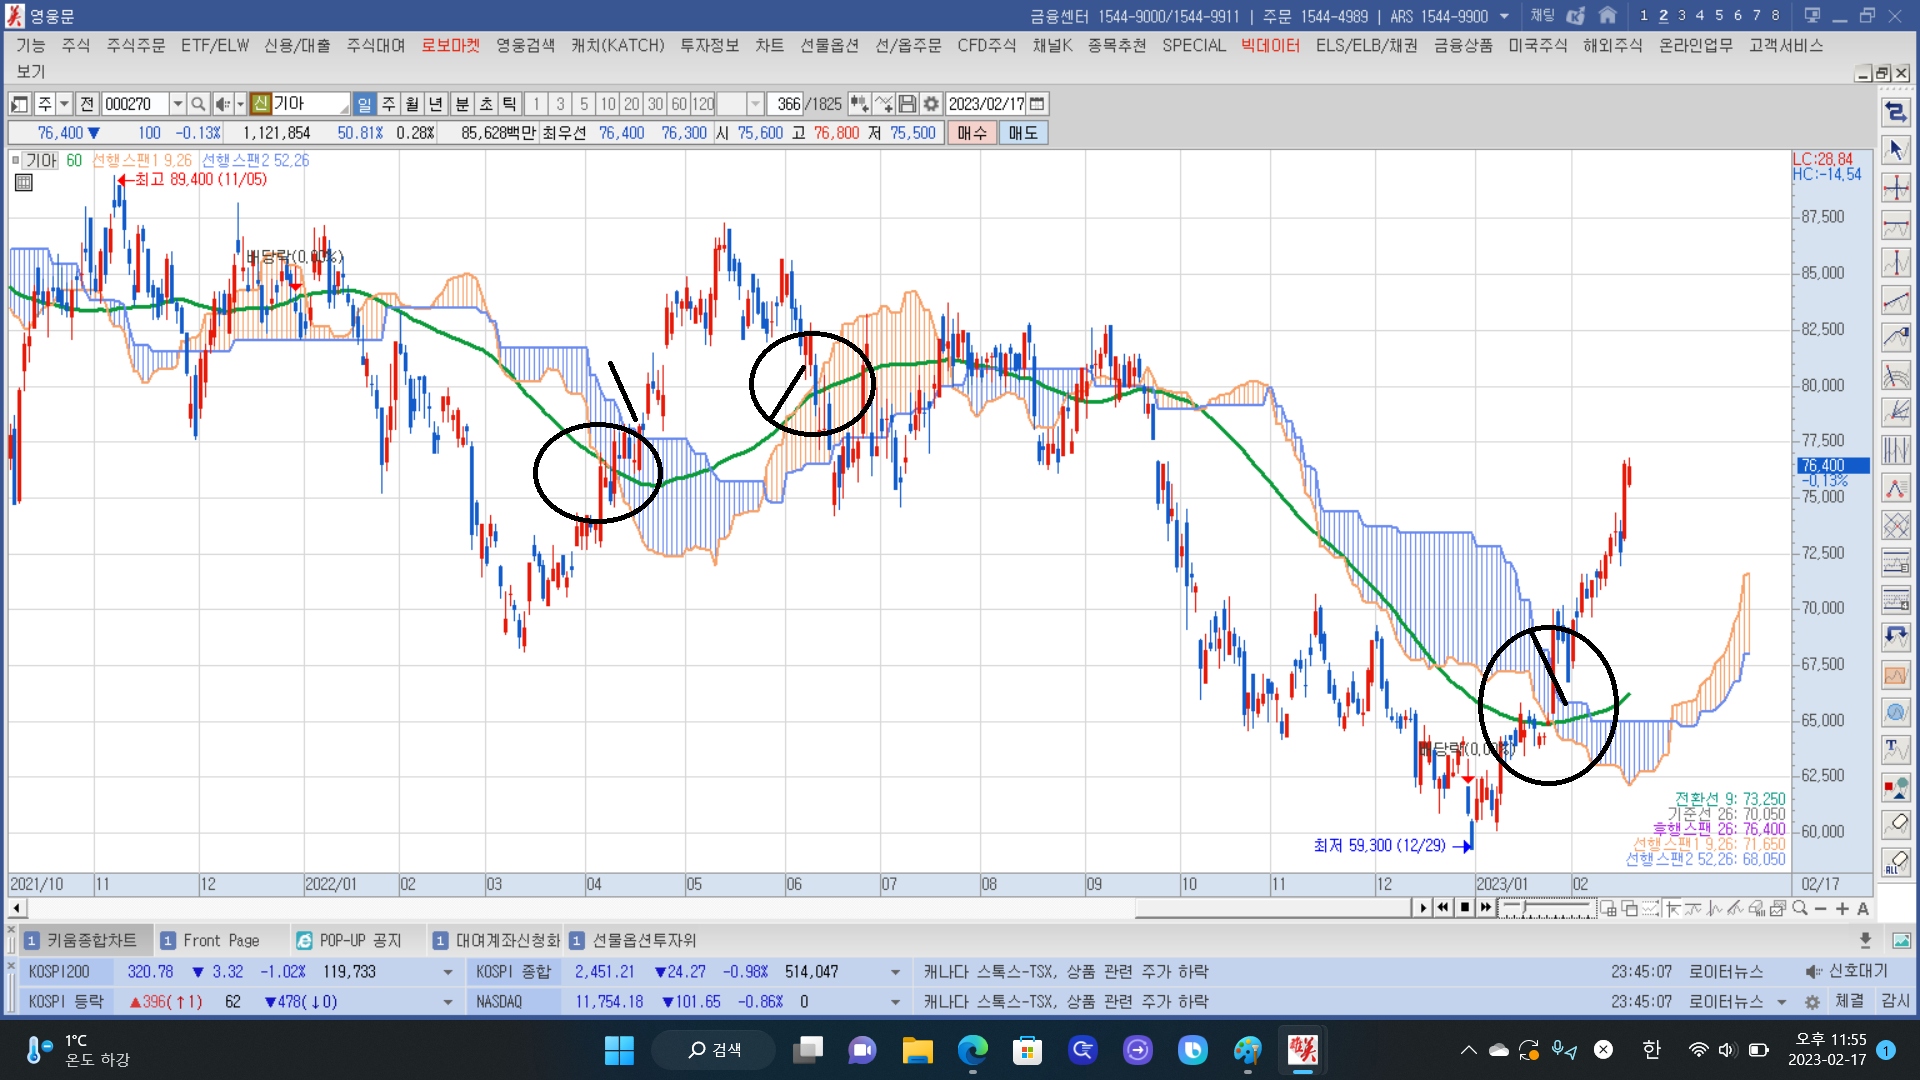Toggle daily (일) chart period
1920x1080 pixels.
365,104
